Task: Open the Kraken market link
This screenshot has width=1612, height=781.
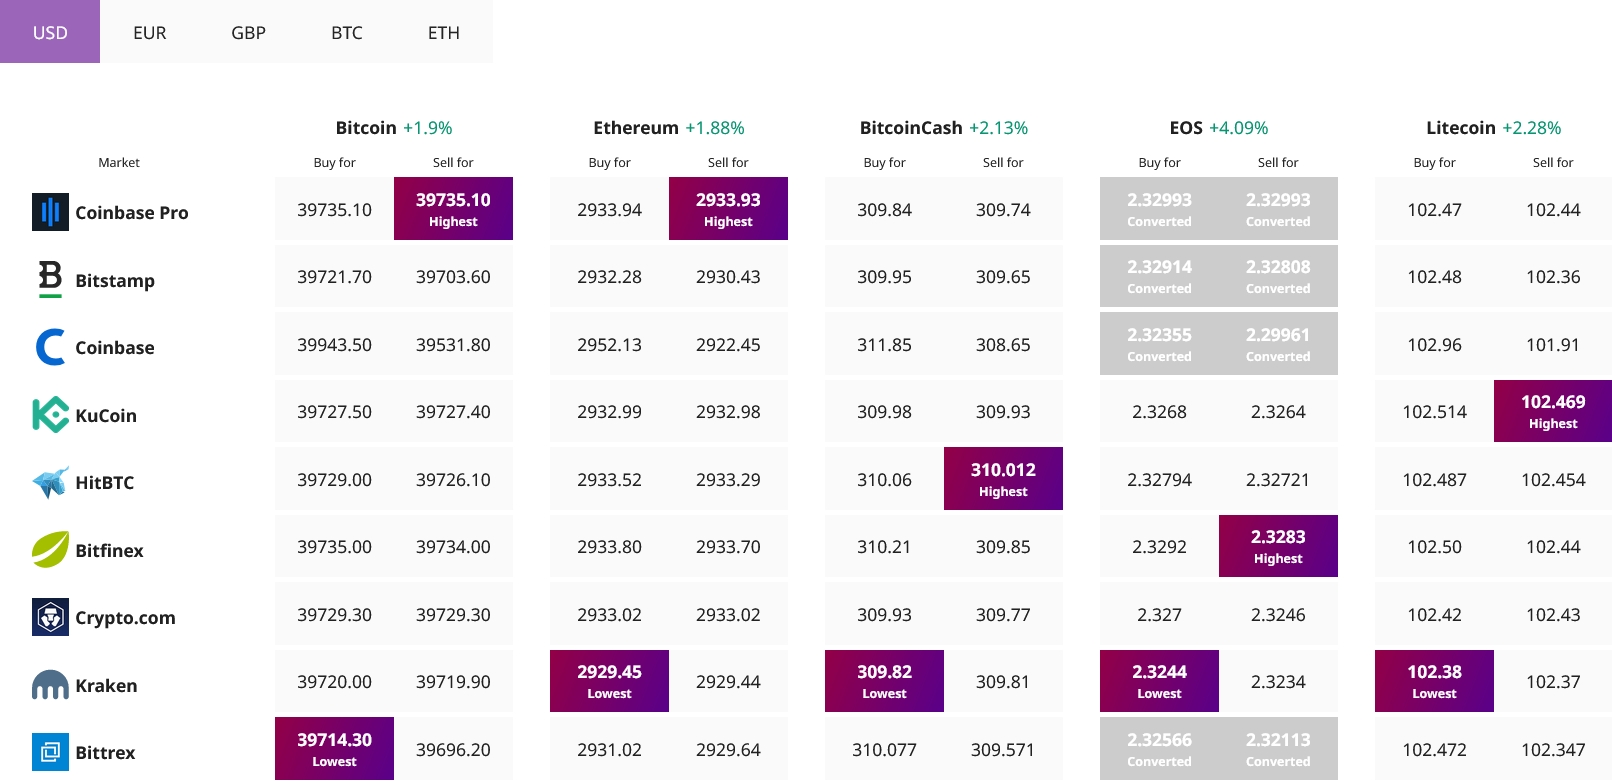Action: (106, 685)
